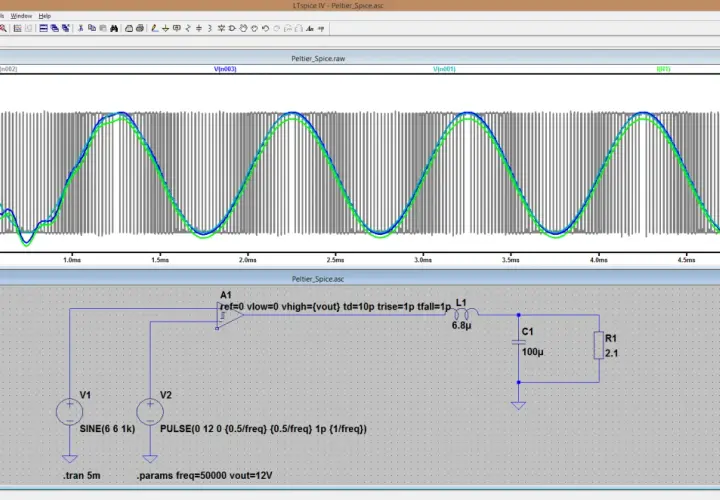Cascade windows using the toolbar icon
This screenshot has height=500, width=720.
click(55, 28)
